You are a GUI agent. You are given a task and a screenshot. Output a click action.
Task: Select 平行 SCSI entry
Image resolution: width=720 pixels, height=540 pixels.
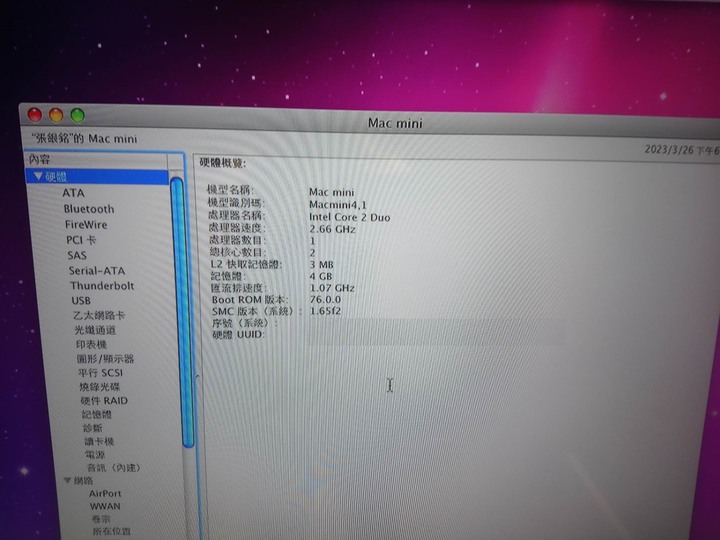[x=101, y=373]
